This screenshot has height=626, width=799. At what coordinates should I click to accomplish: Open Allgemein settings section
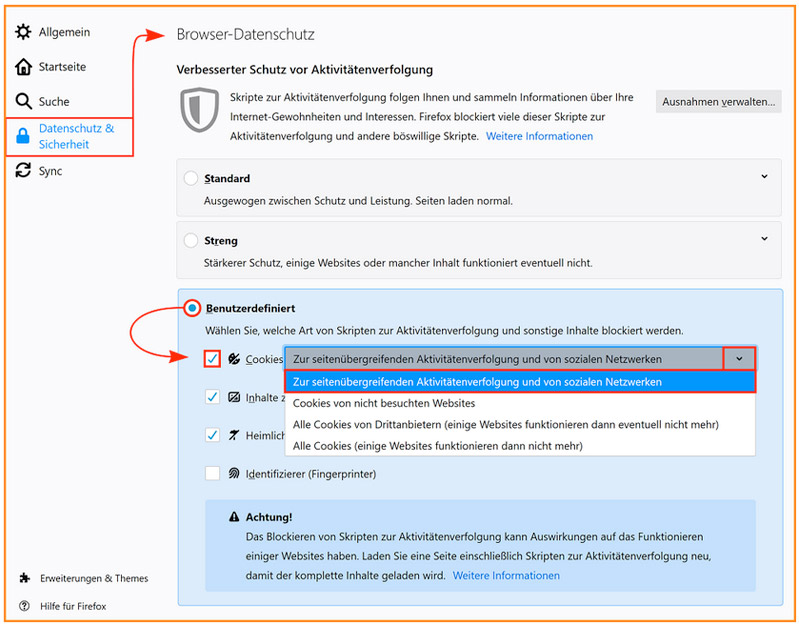point(52,32)
